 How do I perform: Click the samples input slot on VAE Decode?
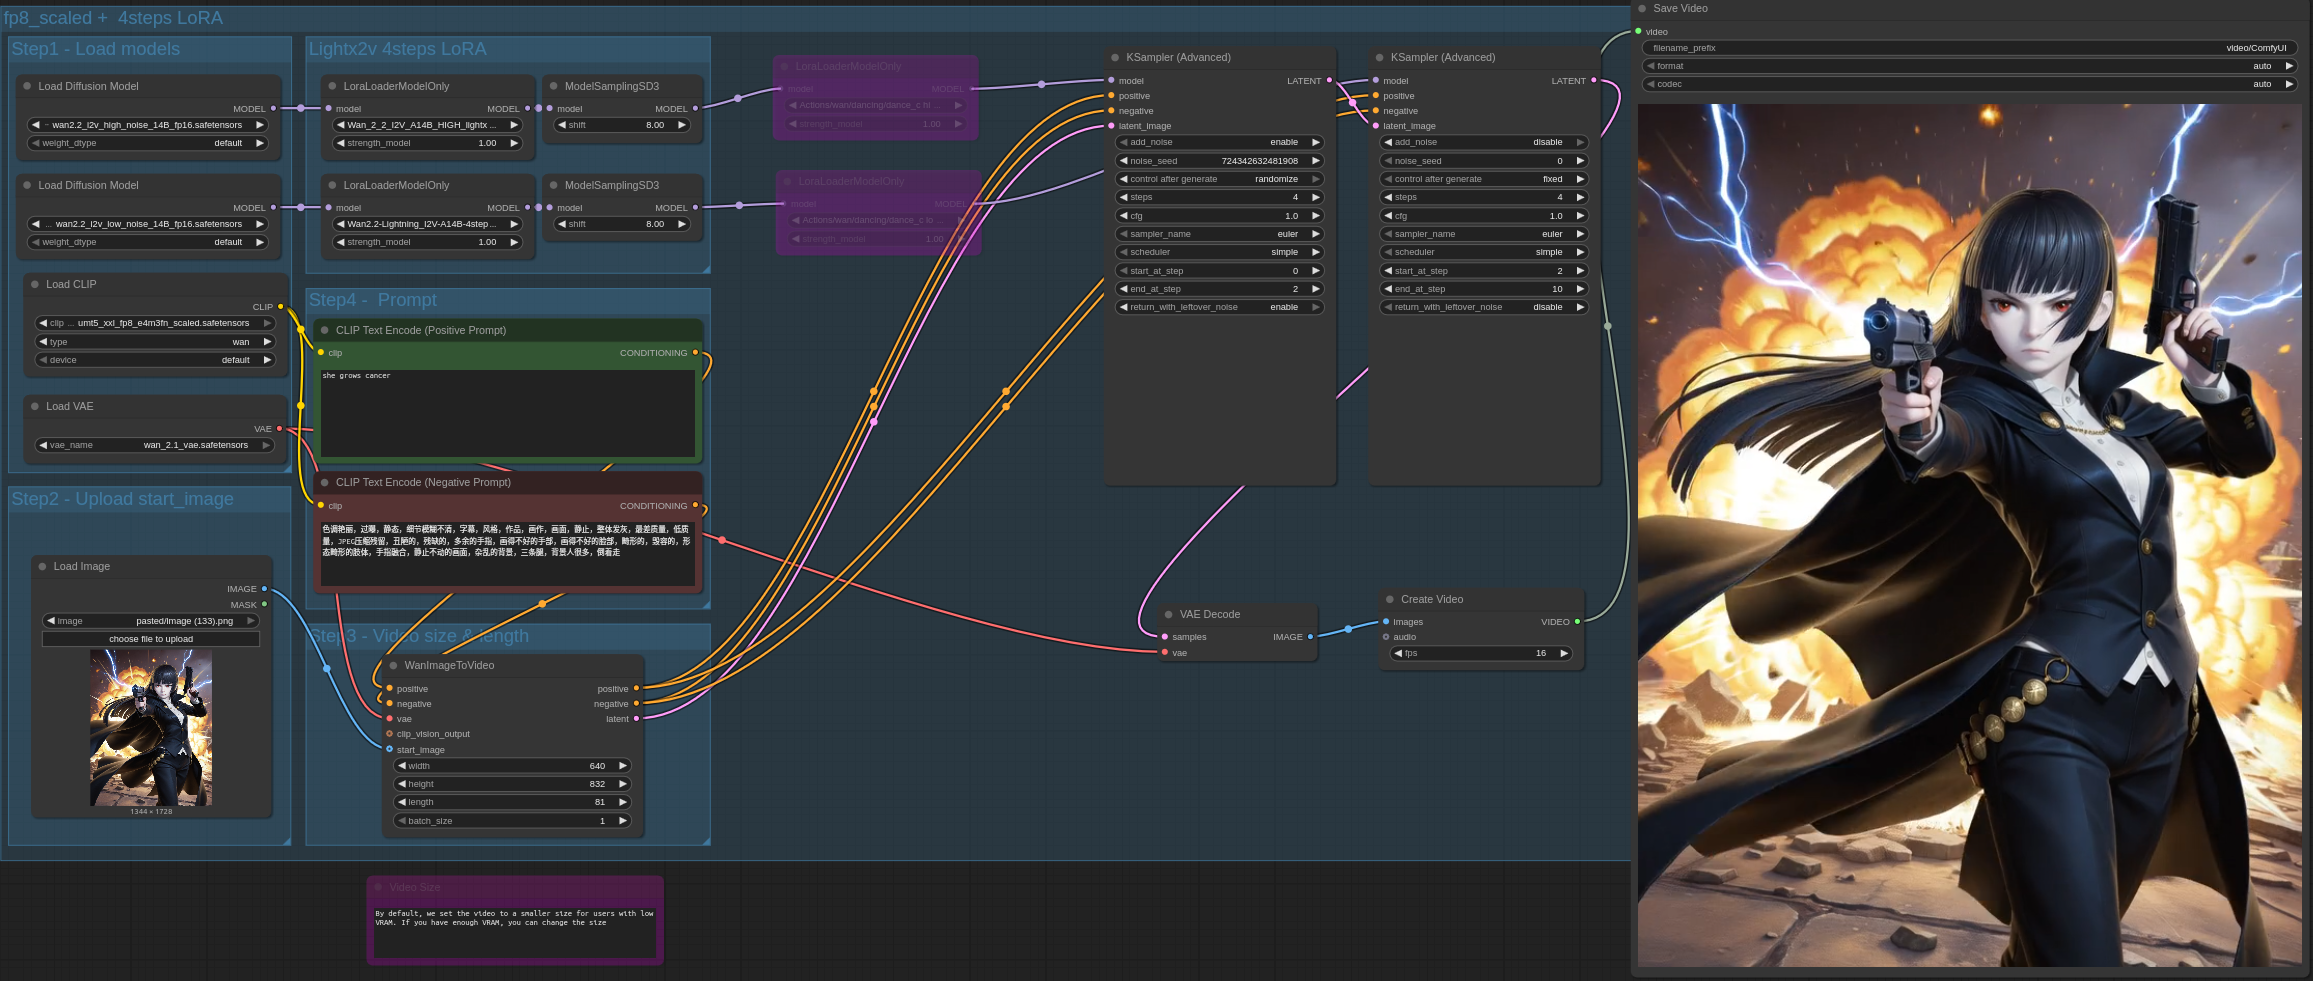[x=1165, y=637]
